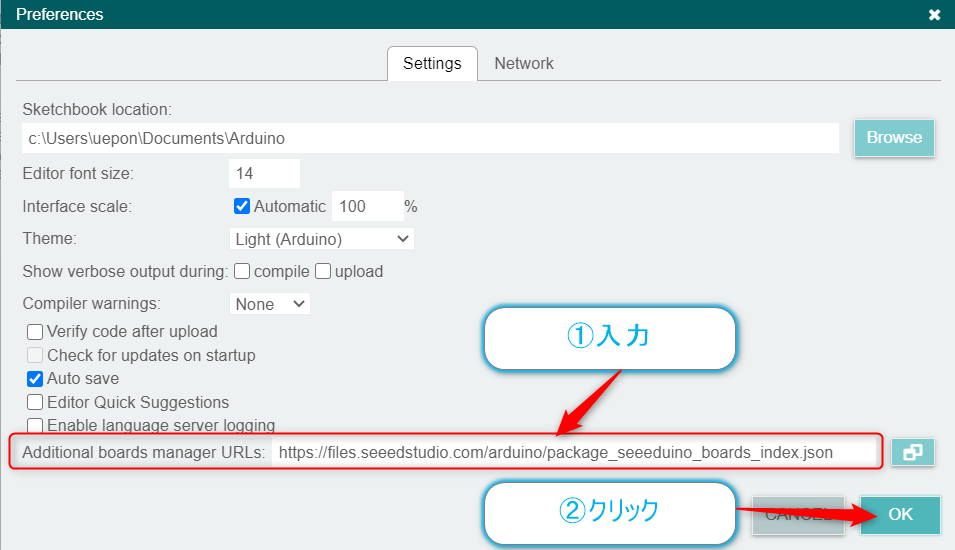Click the 'Theme:' label
Screen dimensions: 955x550
pos(49,238)
